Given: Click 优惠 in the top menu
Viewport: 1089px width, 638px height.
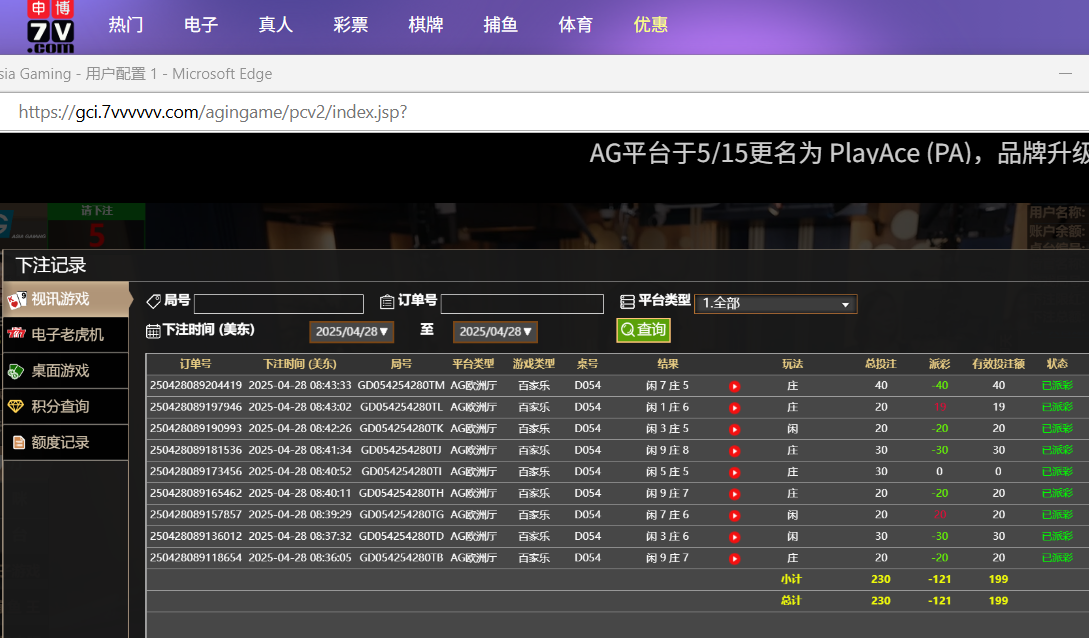Looking at the screenshot, I should tap(650, 25).
